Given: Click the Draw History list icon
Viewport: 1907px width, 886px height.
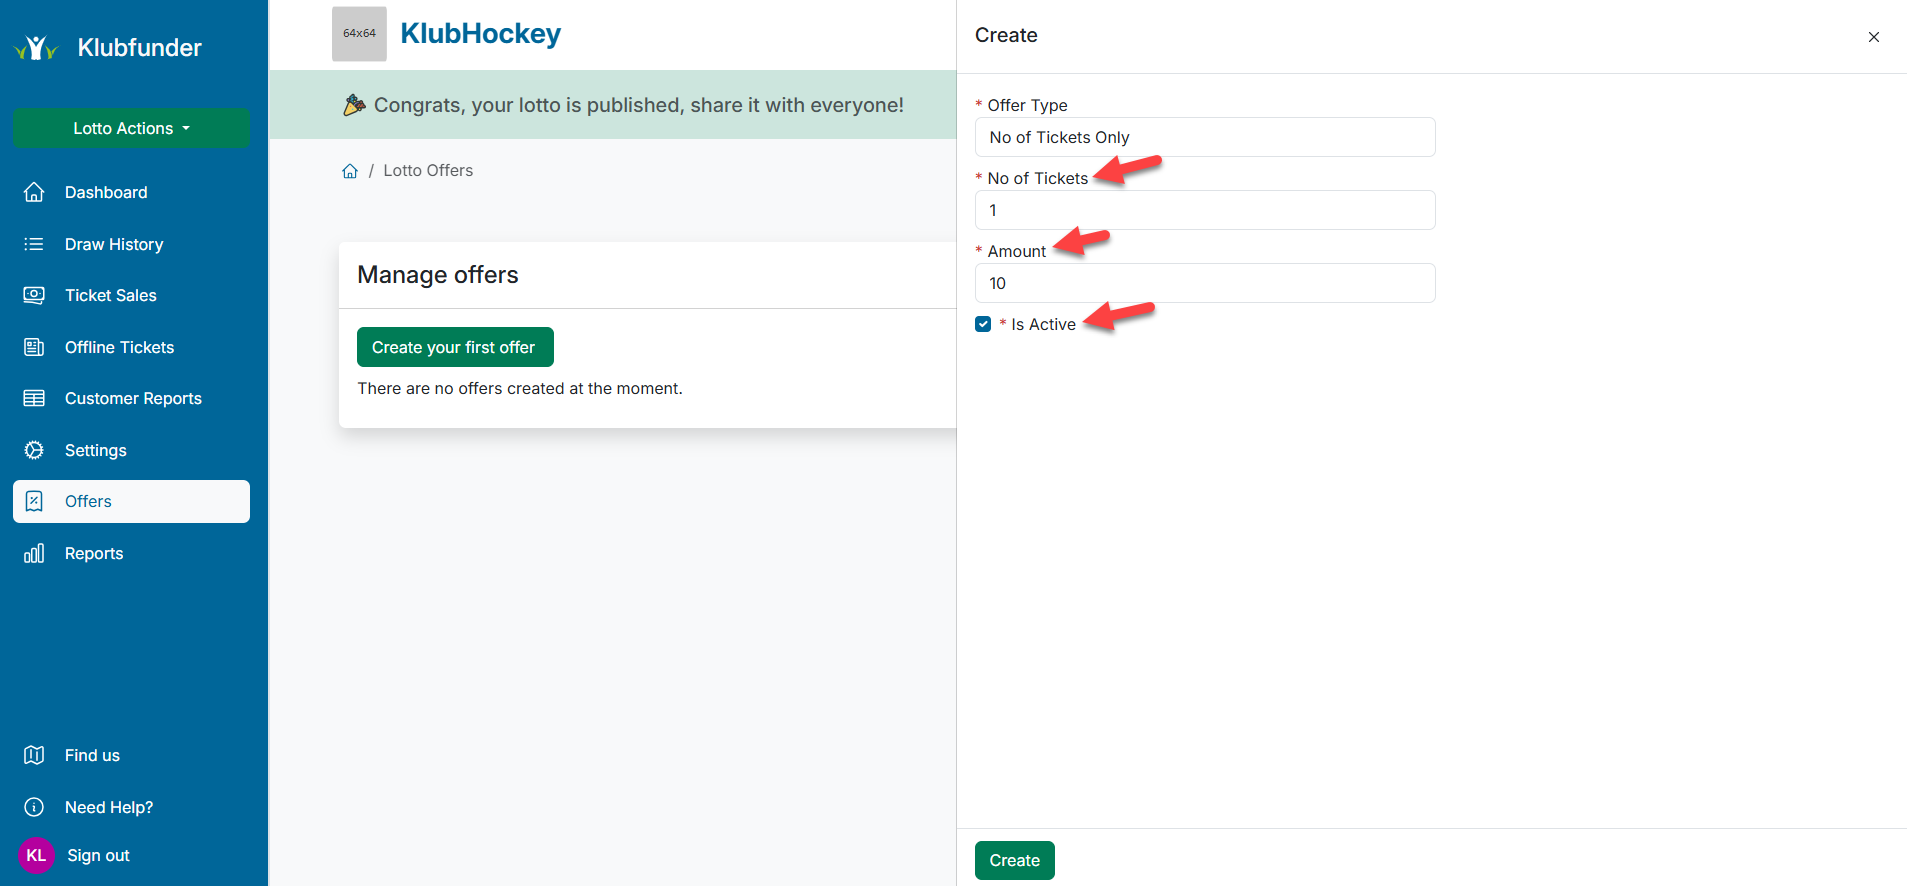Looking at the screenshot, I should [34, 244].
